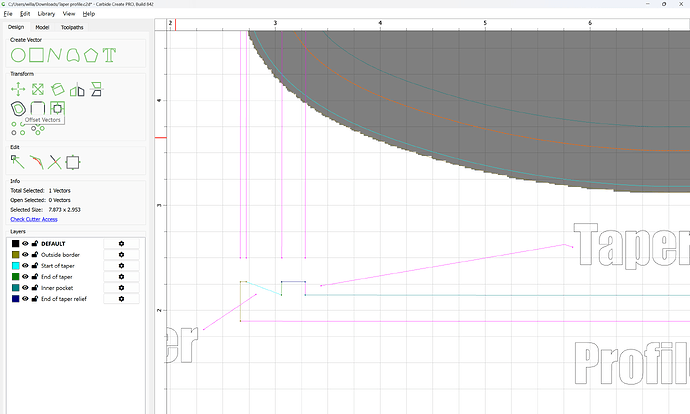Open the Library menu
The width and height of the screenshot is (690, 414).
tap(46, 14)
